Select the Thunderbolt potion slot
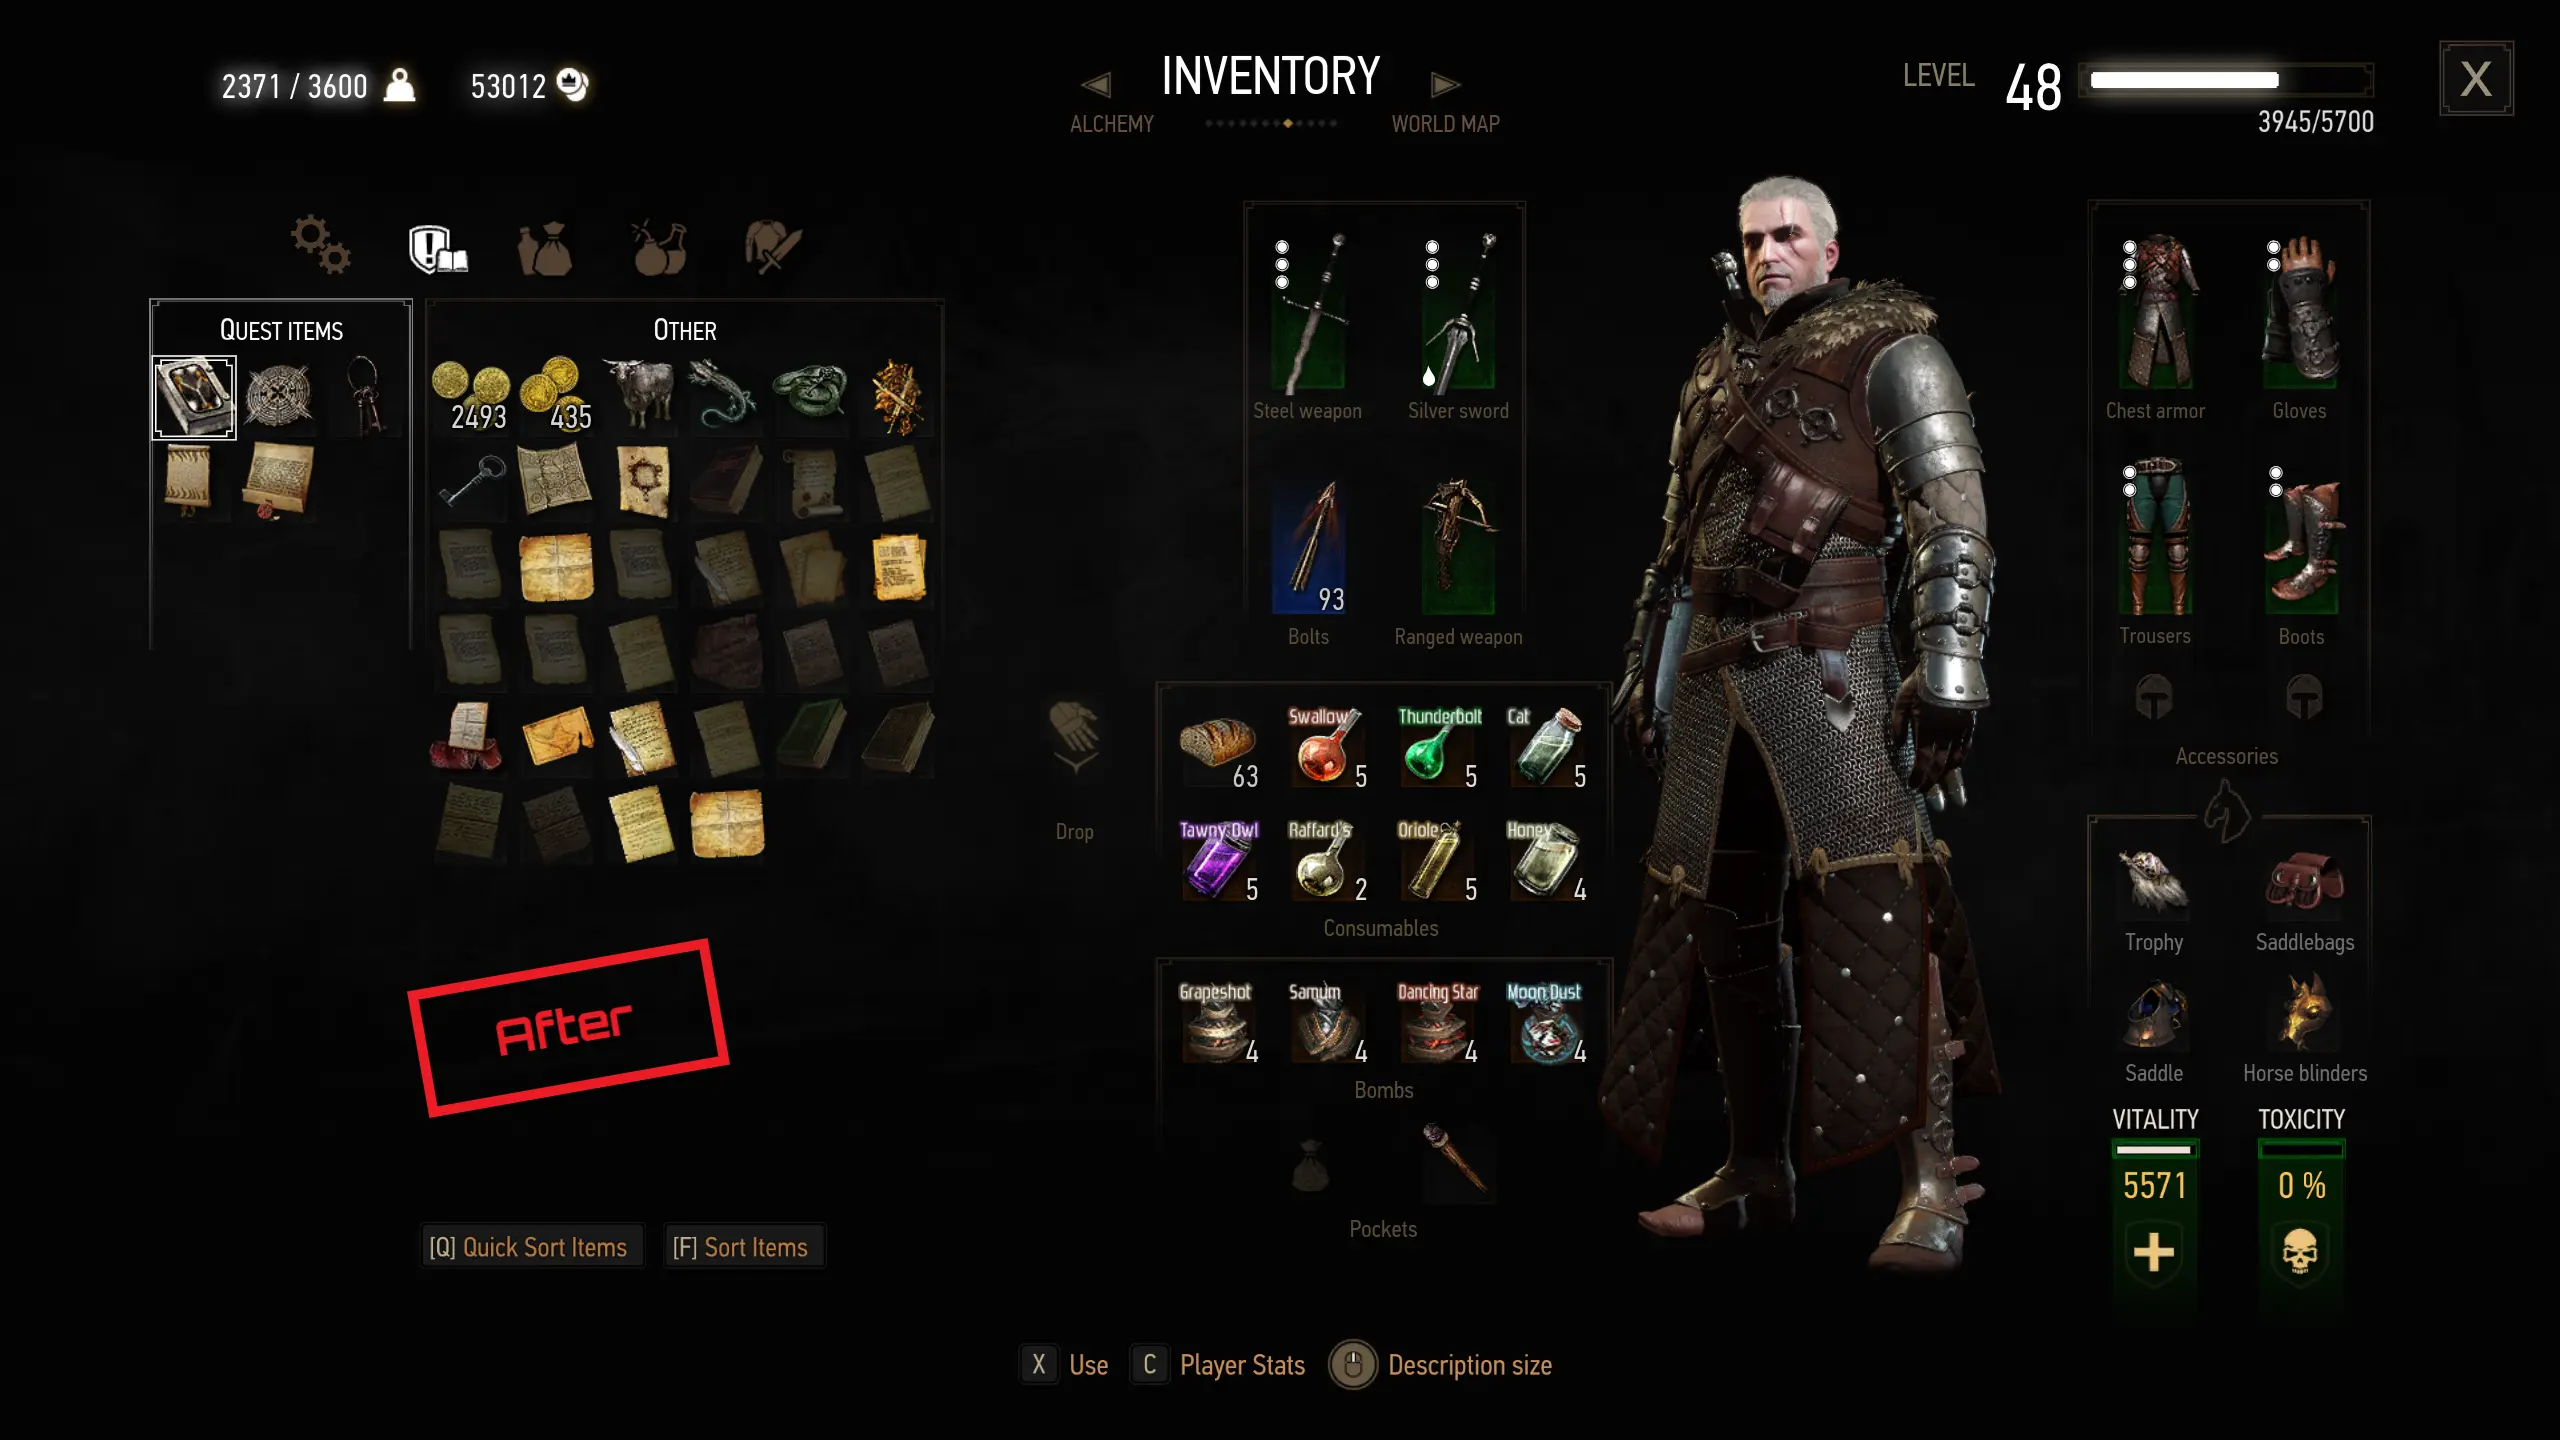This screenshot has height=1440, width=2560. pyautogui.click(x=1437, y=746)
